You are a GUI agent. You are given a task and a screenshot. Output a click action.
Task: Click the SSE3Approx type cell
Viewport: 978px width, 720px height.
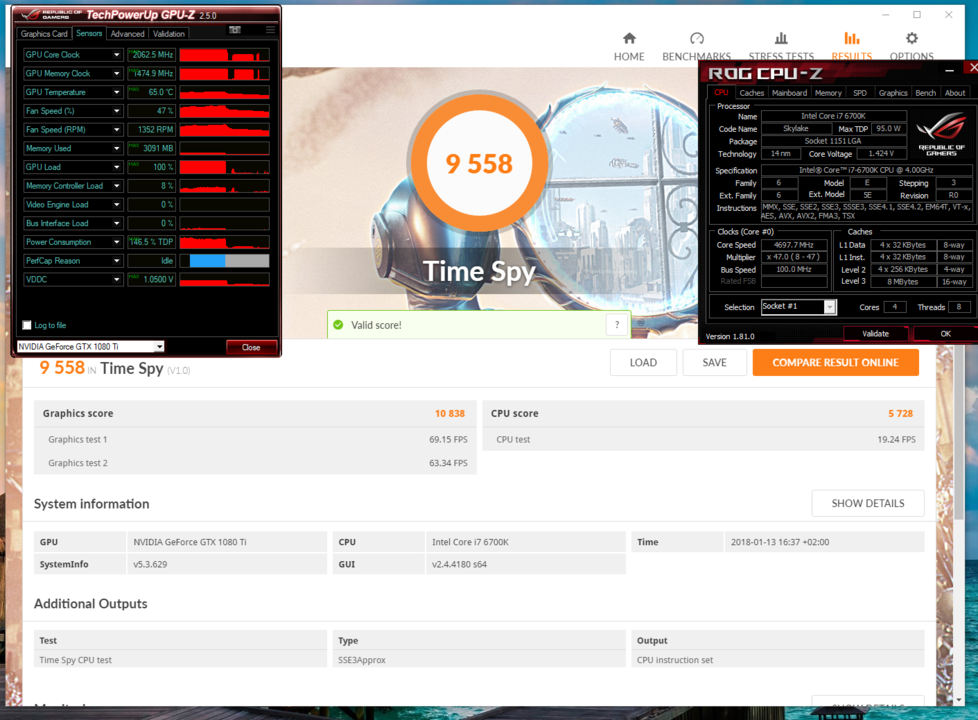[478, 659]
